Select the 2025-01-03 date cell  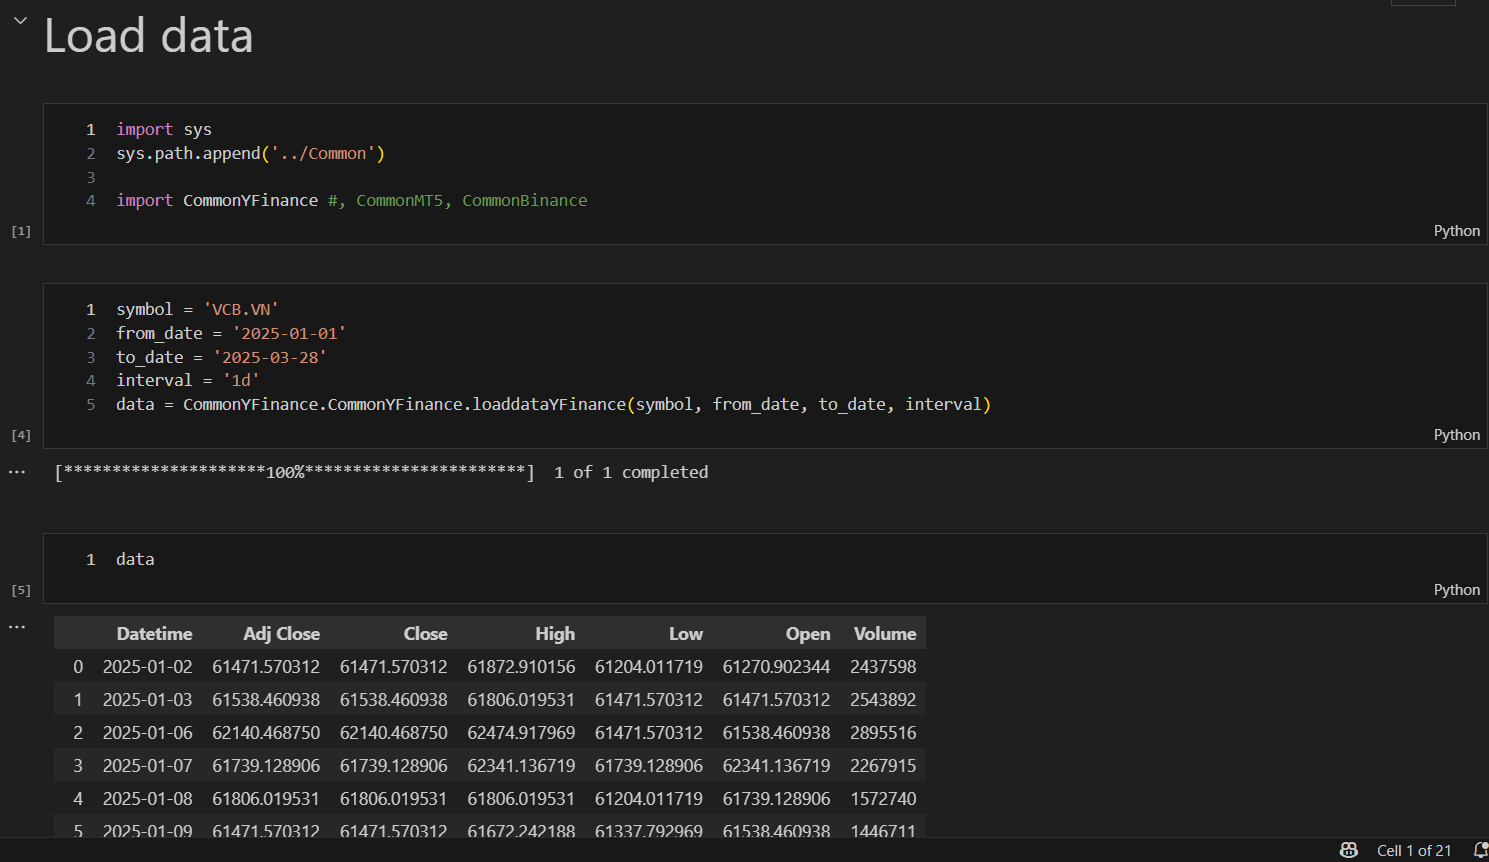coord(148,700)
